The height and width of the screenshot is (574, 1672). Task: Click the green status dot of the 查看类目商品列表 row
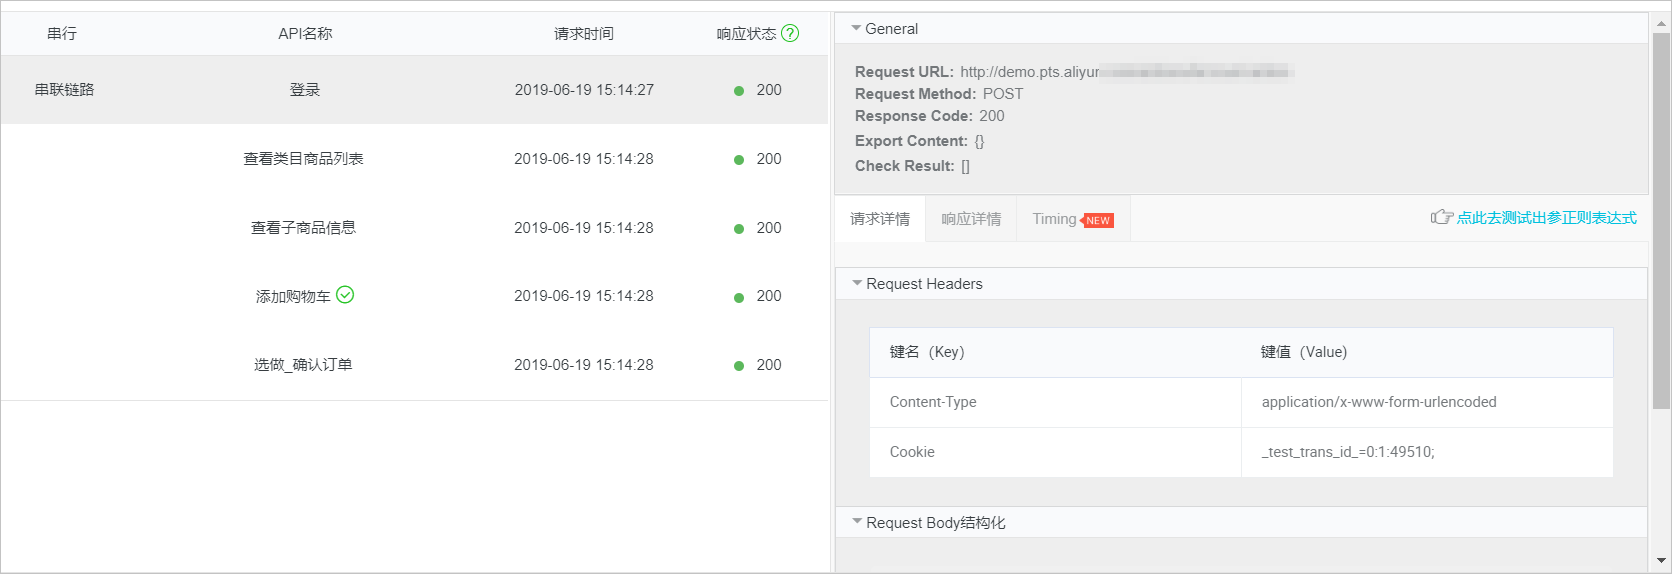click(x=739, y=160)
